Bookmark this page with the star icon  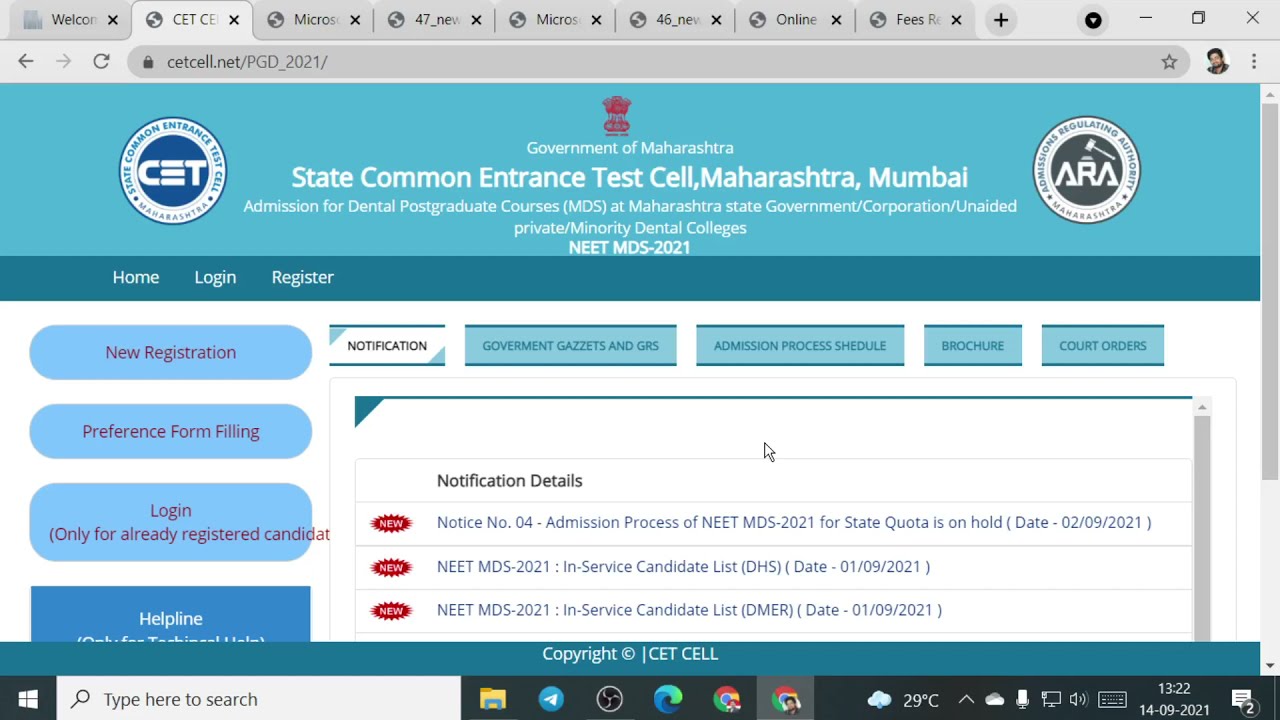click(1169, 62)
